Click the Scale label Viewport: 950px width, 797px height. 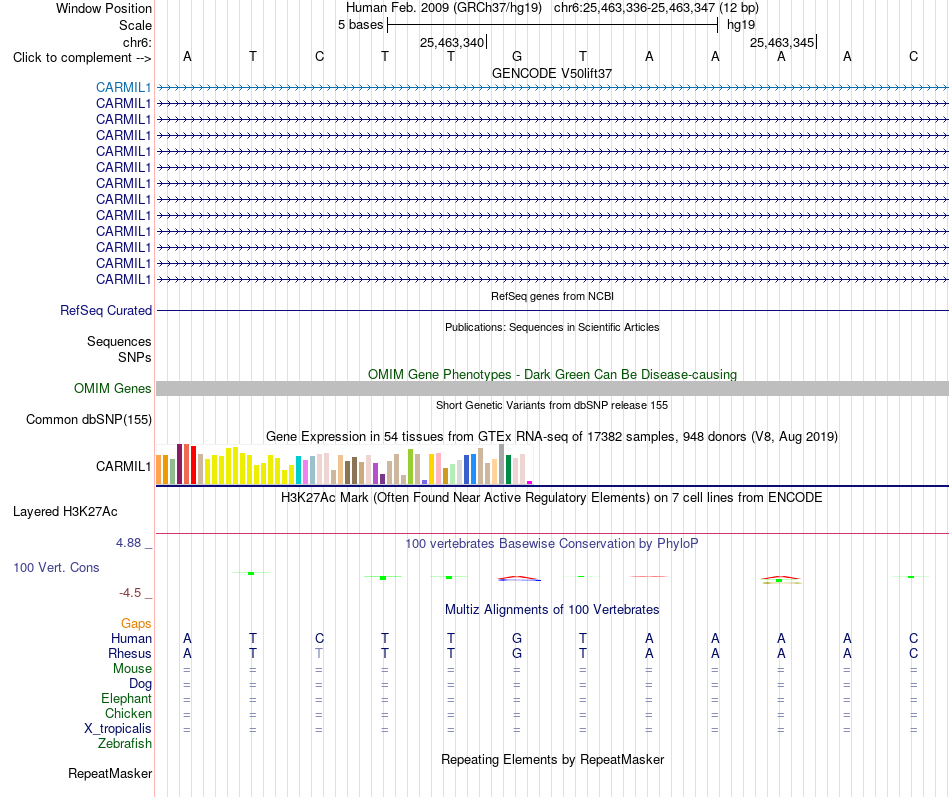[x=135, y=25]
